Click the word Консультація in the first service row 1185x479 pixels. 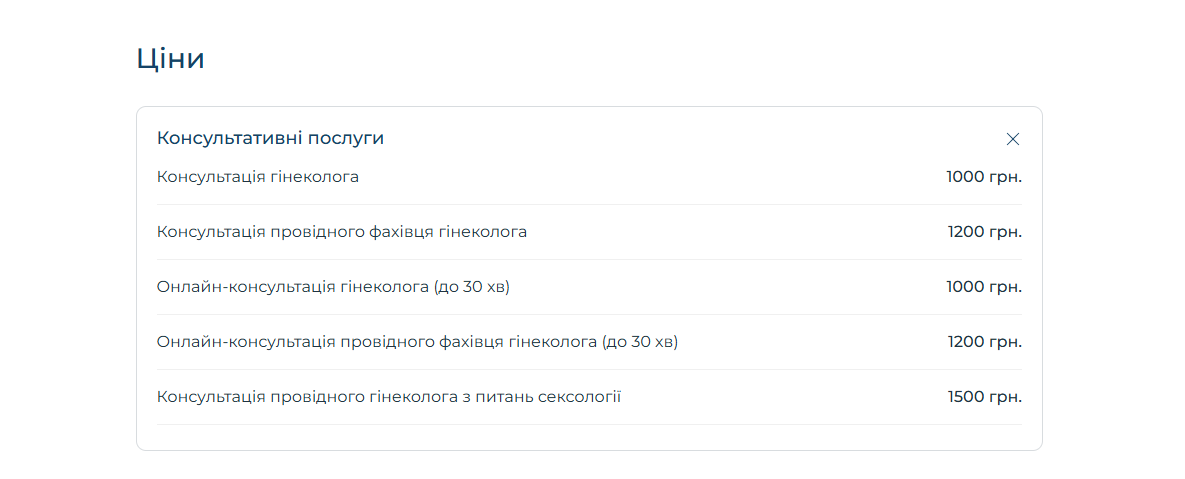(211, 177)
